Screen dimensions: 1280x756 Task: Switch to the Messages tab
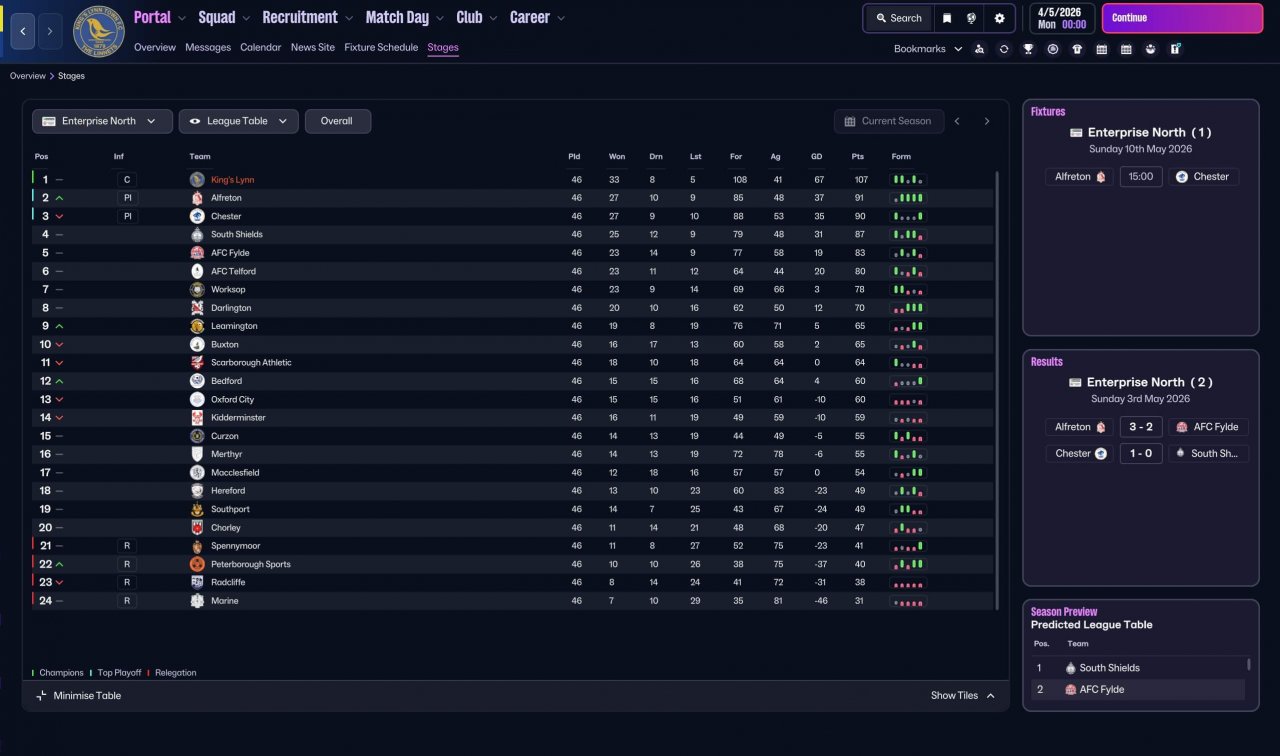208,47
